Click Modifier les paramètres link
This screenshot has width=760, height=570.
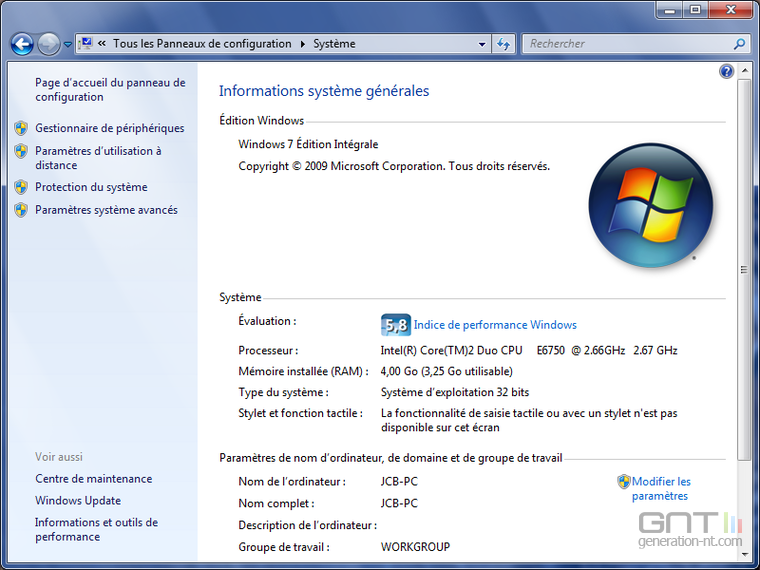click(x=661, y=489)
